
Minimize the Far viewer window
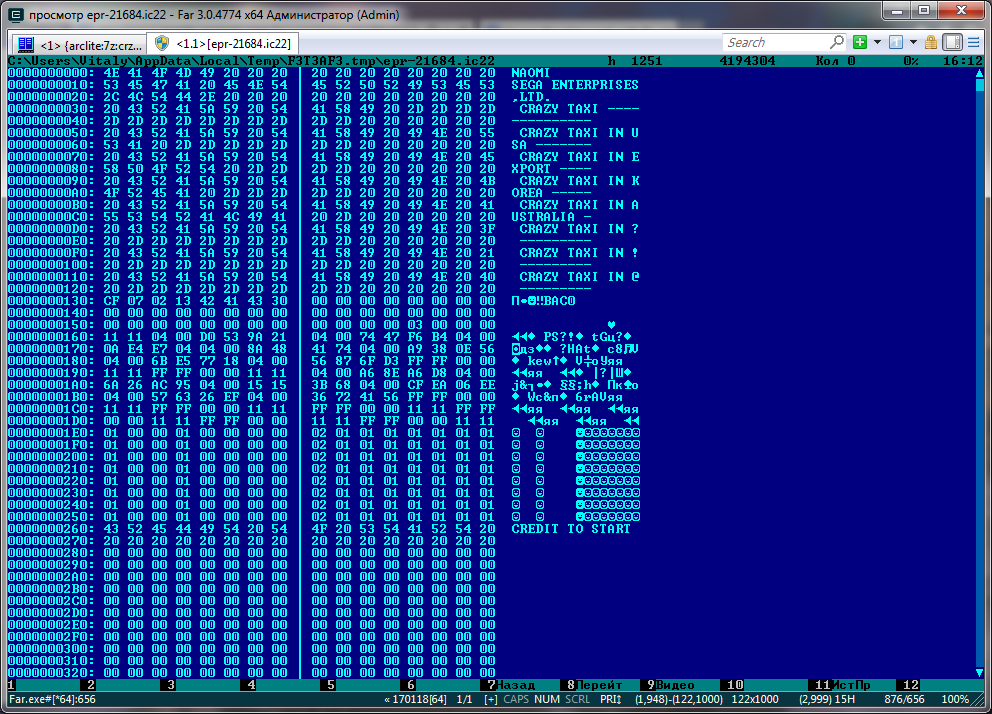pyautogui.click(x=897, y=11)
